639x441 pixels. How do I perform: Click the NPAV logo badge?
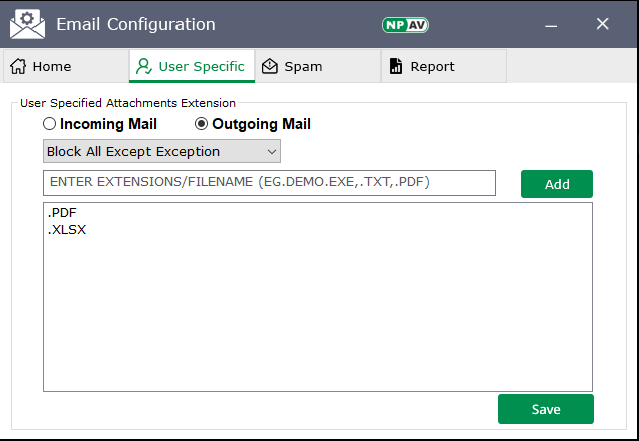click(405, 24)
